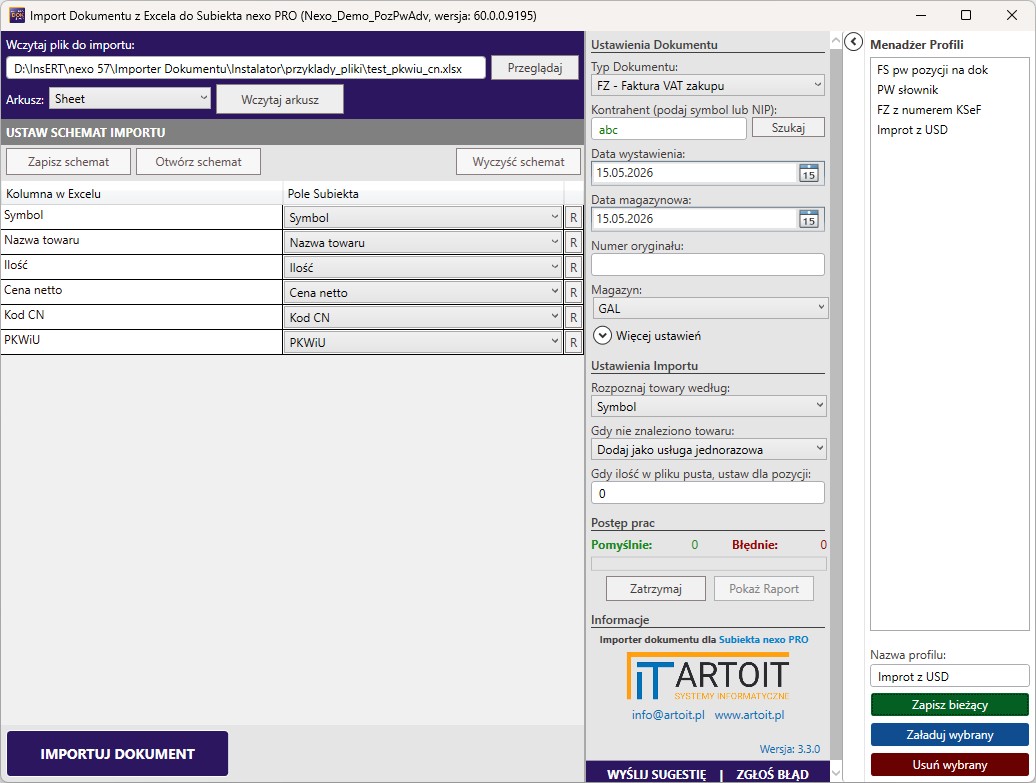The height and width of the screenshot is (783, 1036).
Task: Click the R button in Nazwa towaru row
Action: point(573,242)
